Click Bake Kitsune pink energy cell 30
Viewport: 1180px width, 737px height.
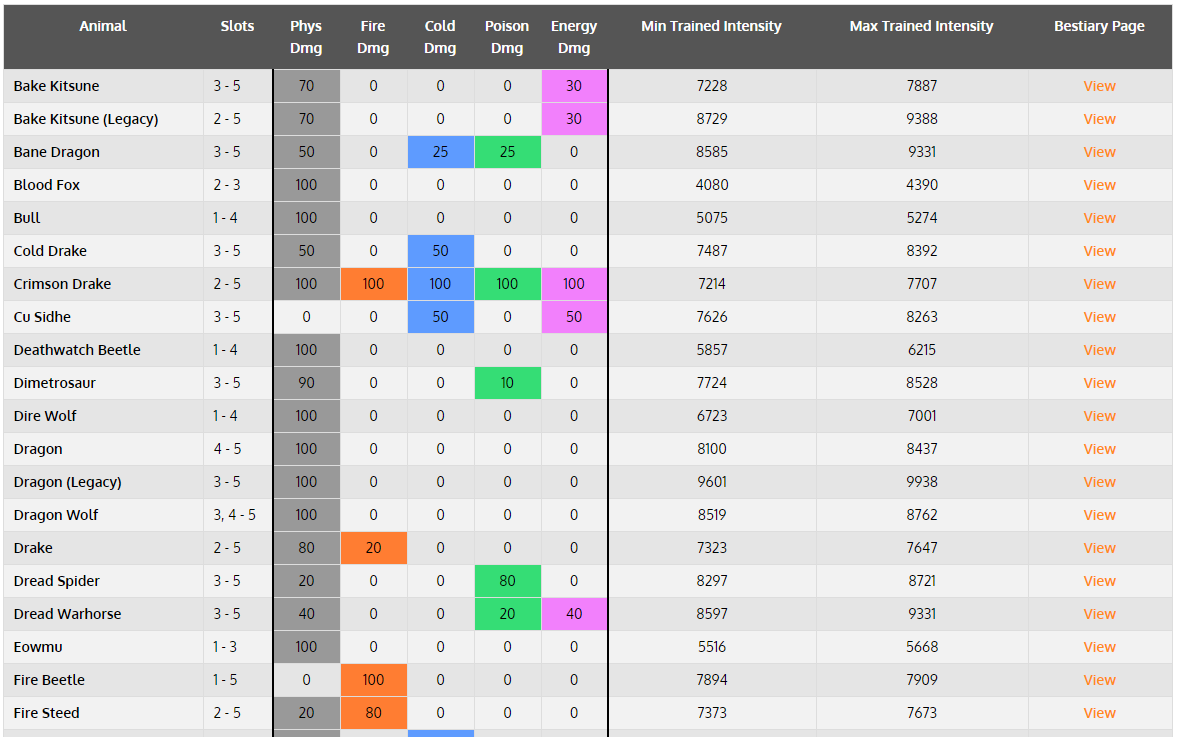[574, 86]
